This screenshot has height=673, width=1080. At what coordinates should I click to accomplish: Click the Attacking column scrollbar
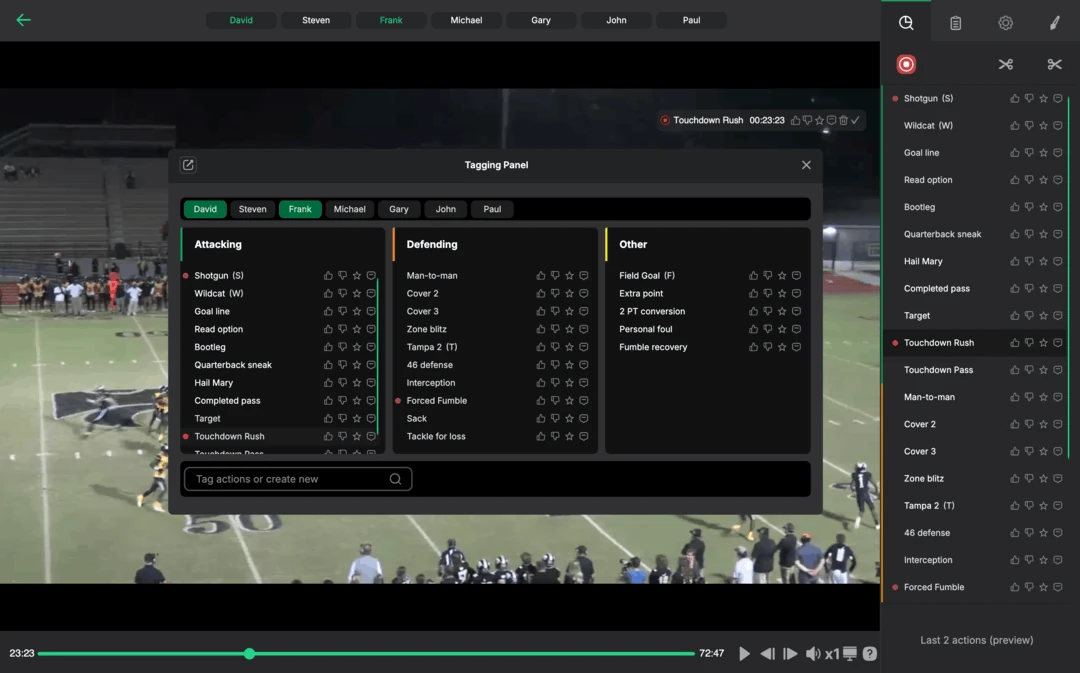378,356
